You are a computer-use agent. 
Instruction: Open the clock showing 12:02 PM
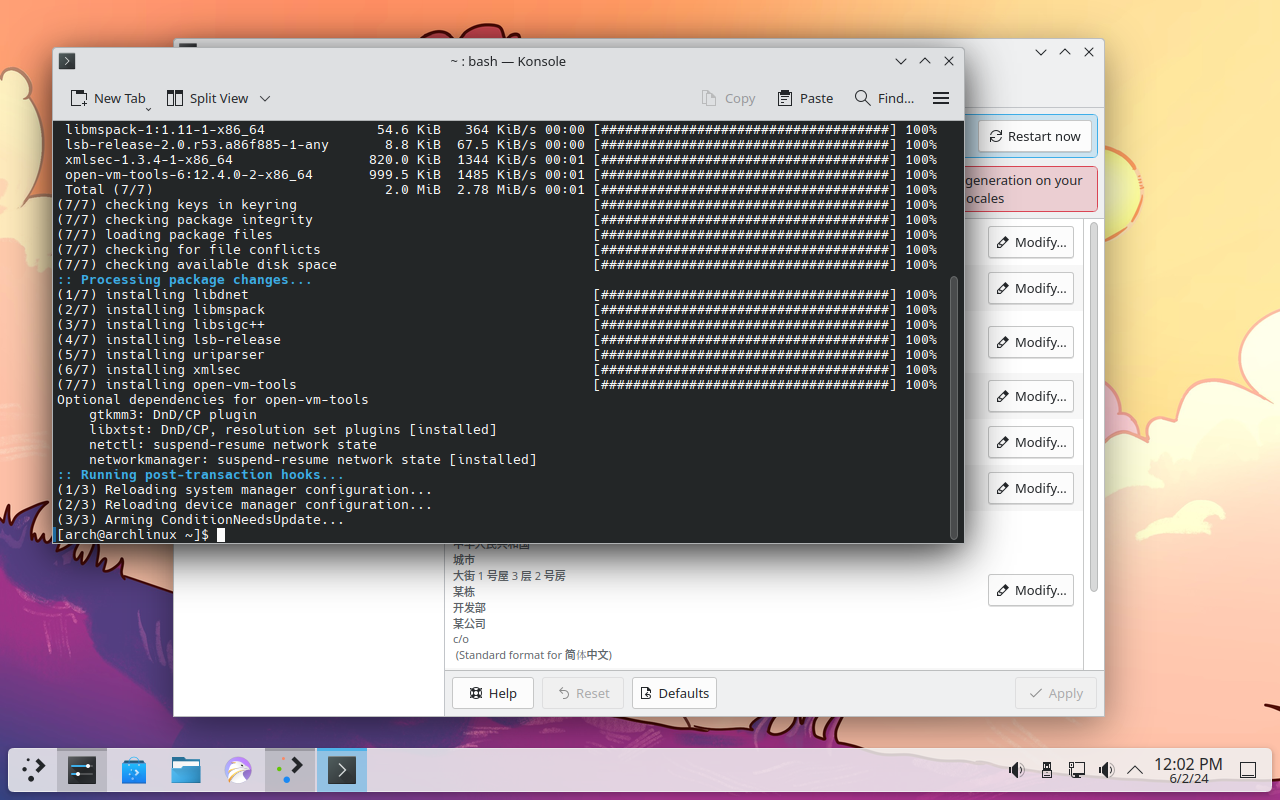[x=1188, y=770]
